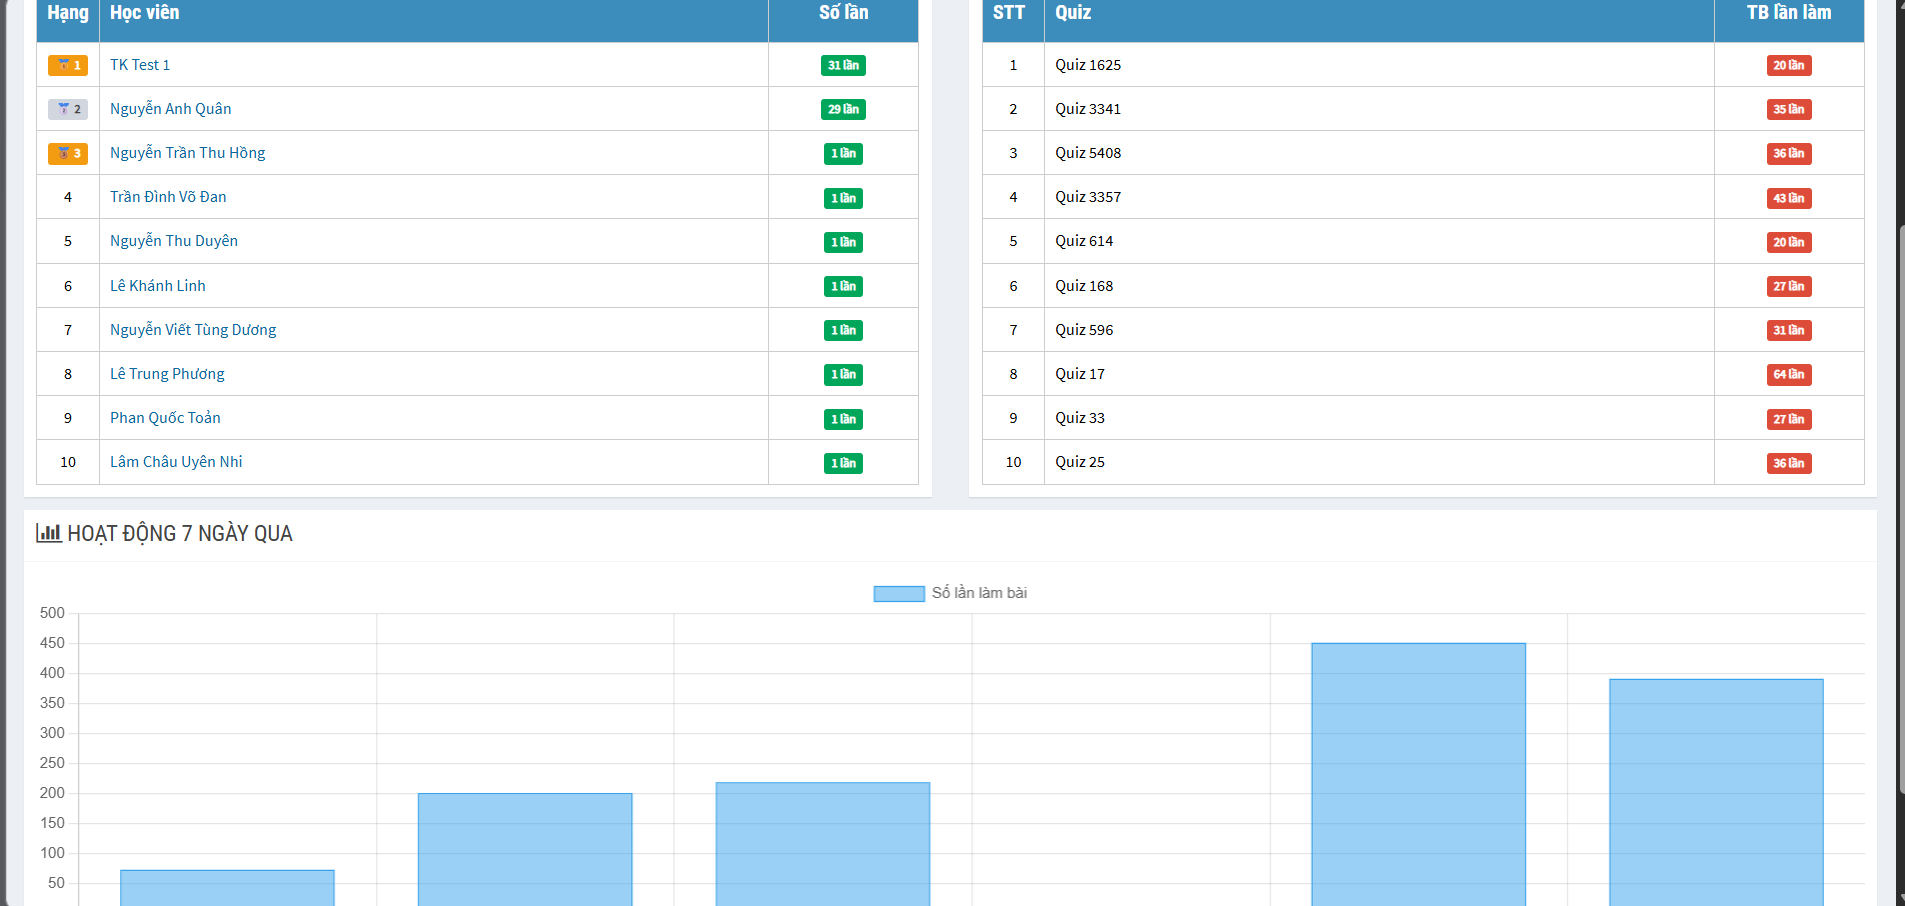Open Nguyễn Trần Thu Hồng's student link
Viewport: 1905px width, 906px height.
[187, 153]
